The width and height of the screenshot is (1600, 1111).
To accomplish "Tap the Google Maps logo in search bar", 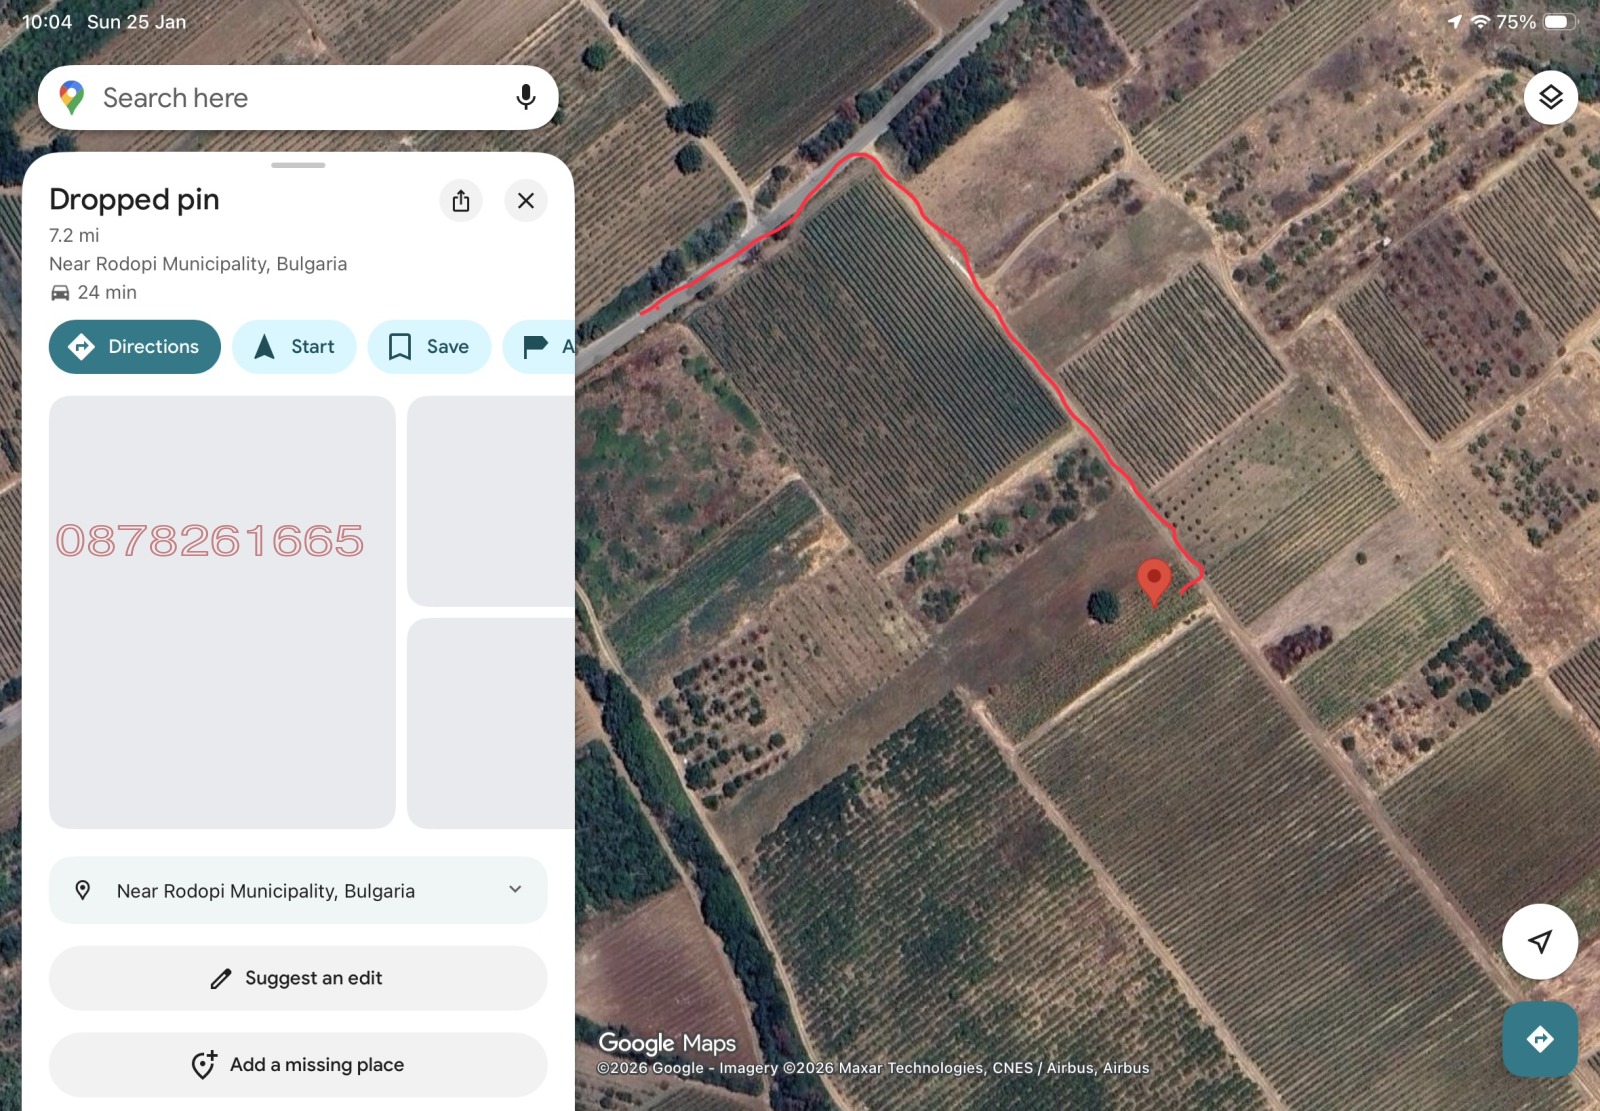I will tap(72, 98).
